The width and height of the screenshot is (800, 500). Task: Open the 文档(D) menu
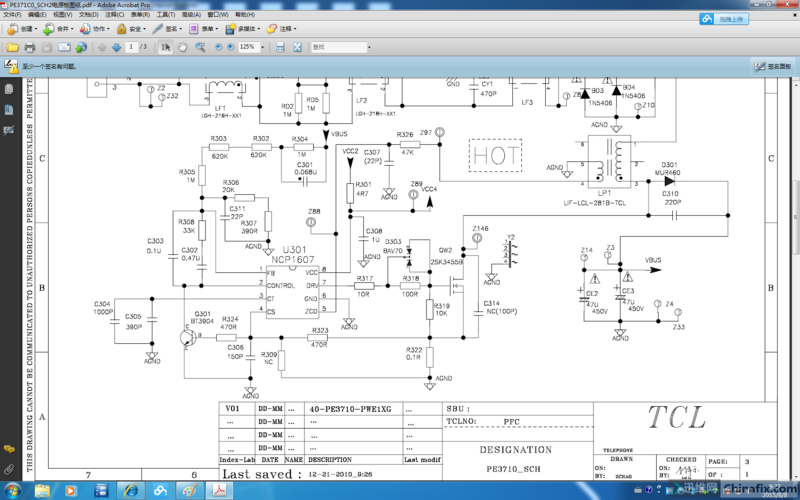tap(89, 15)
